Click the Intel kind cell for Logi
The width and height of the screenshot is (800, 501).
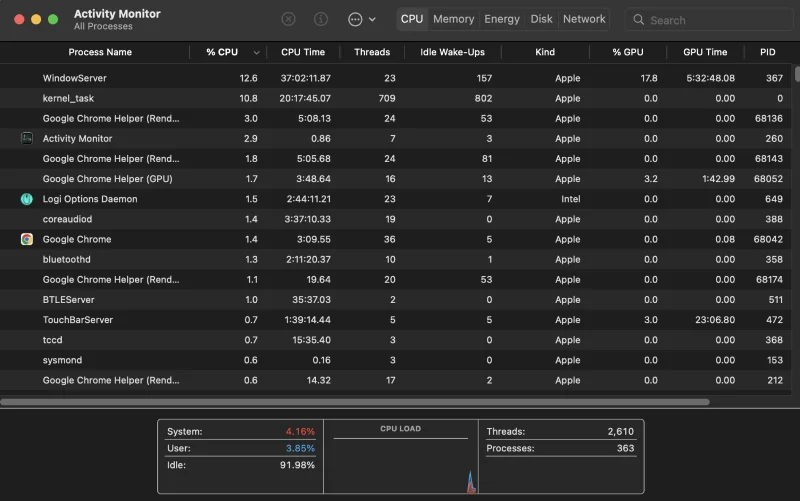pyautogui.click(x=570, y=199)
